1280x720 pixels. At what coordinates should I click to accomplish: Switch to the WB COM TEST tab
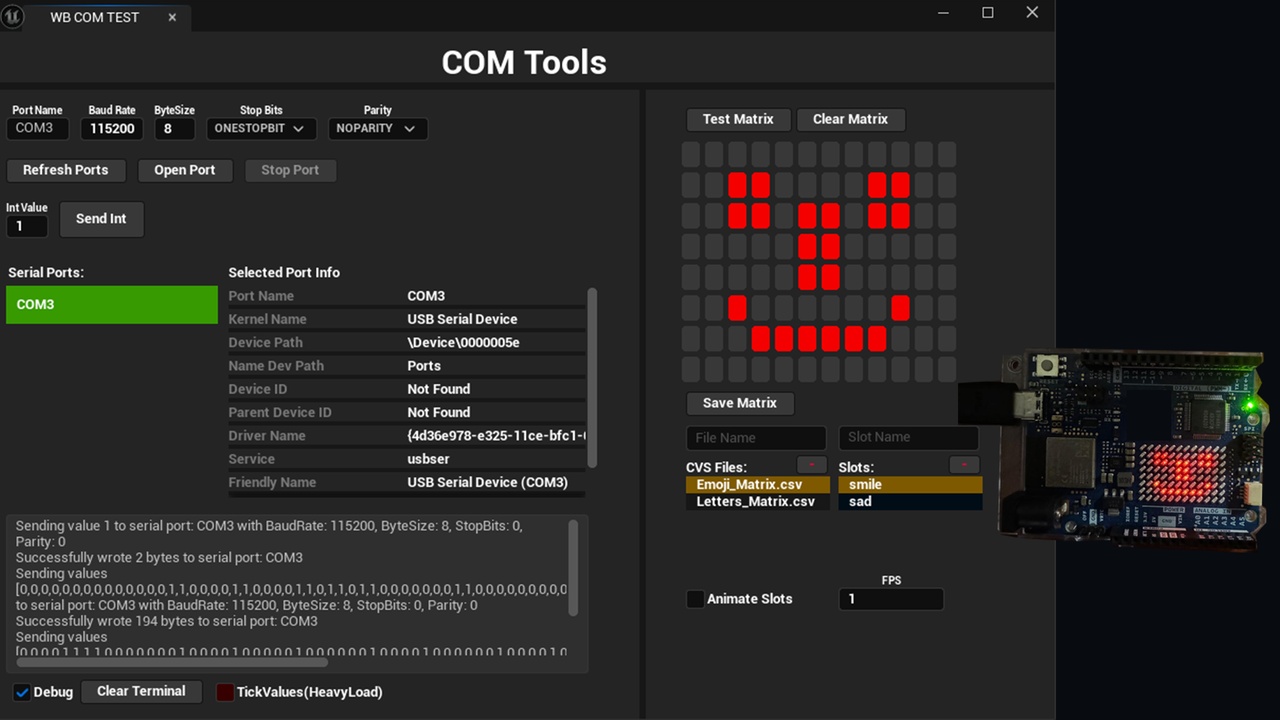(94, 17)
